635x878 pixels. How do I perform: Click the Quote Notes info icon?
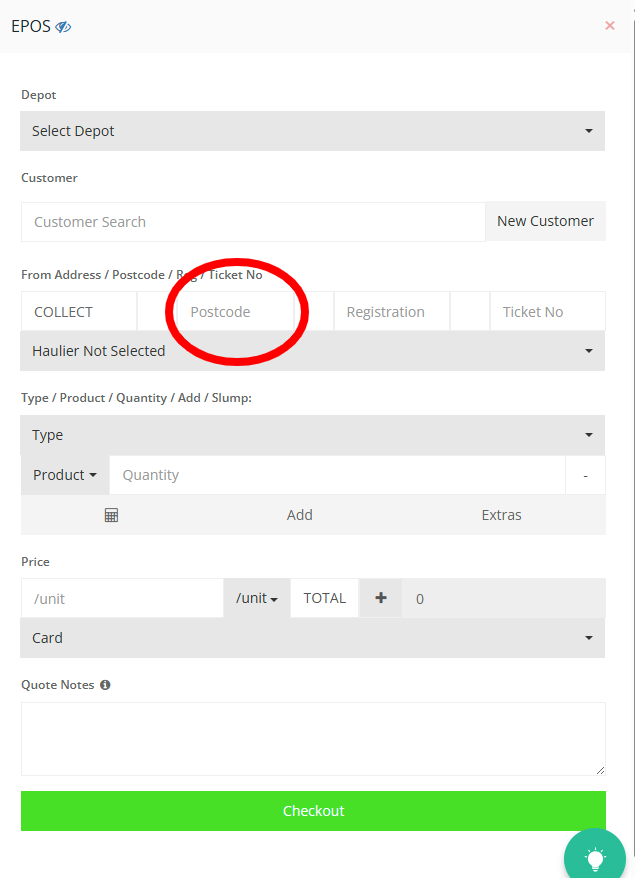pyautogui.click(x=105, y=685)
